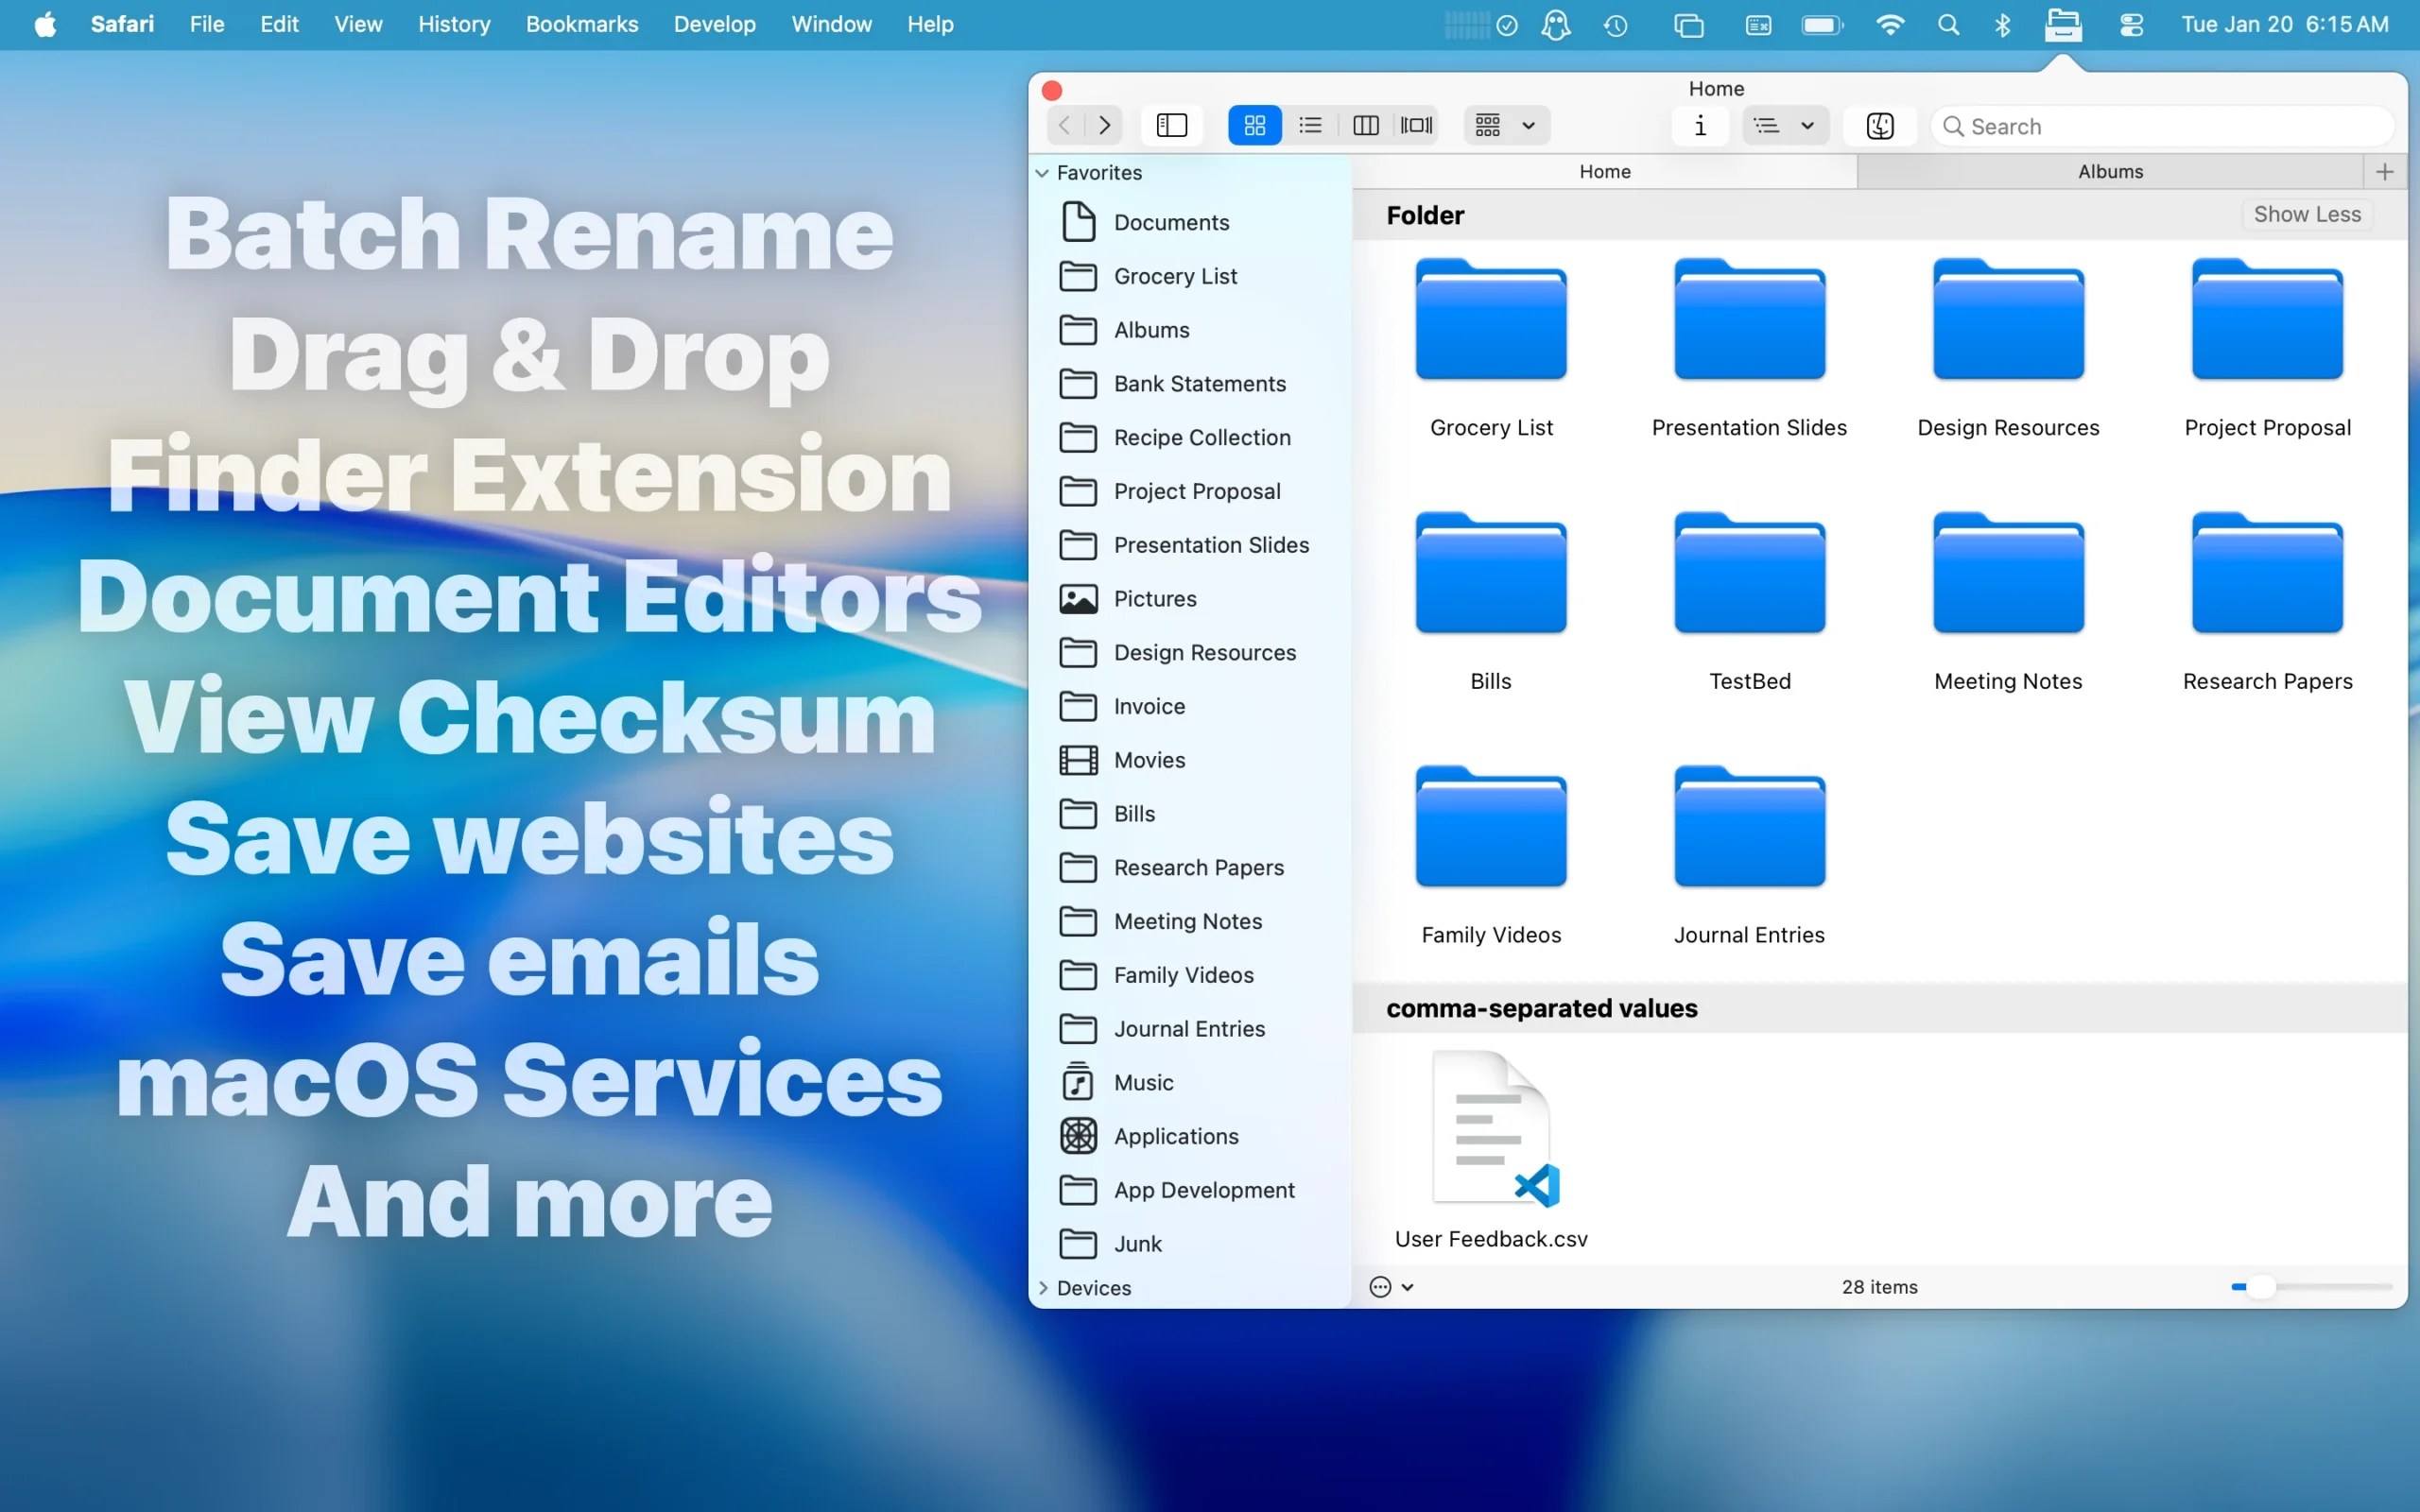Open a new tab with the plus button
The height and width of the screenshot is (1512, 2420).
coord(2384,171)
